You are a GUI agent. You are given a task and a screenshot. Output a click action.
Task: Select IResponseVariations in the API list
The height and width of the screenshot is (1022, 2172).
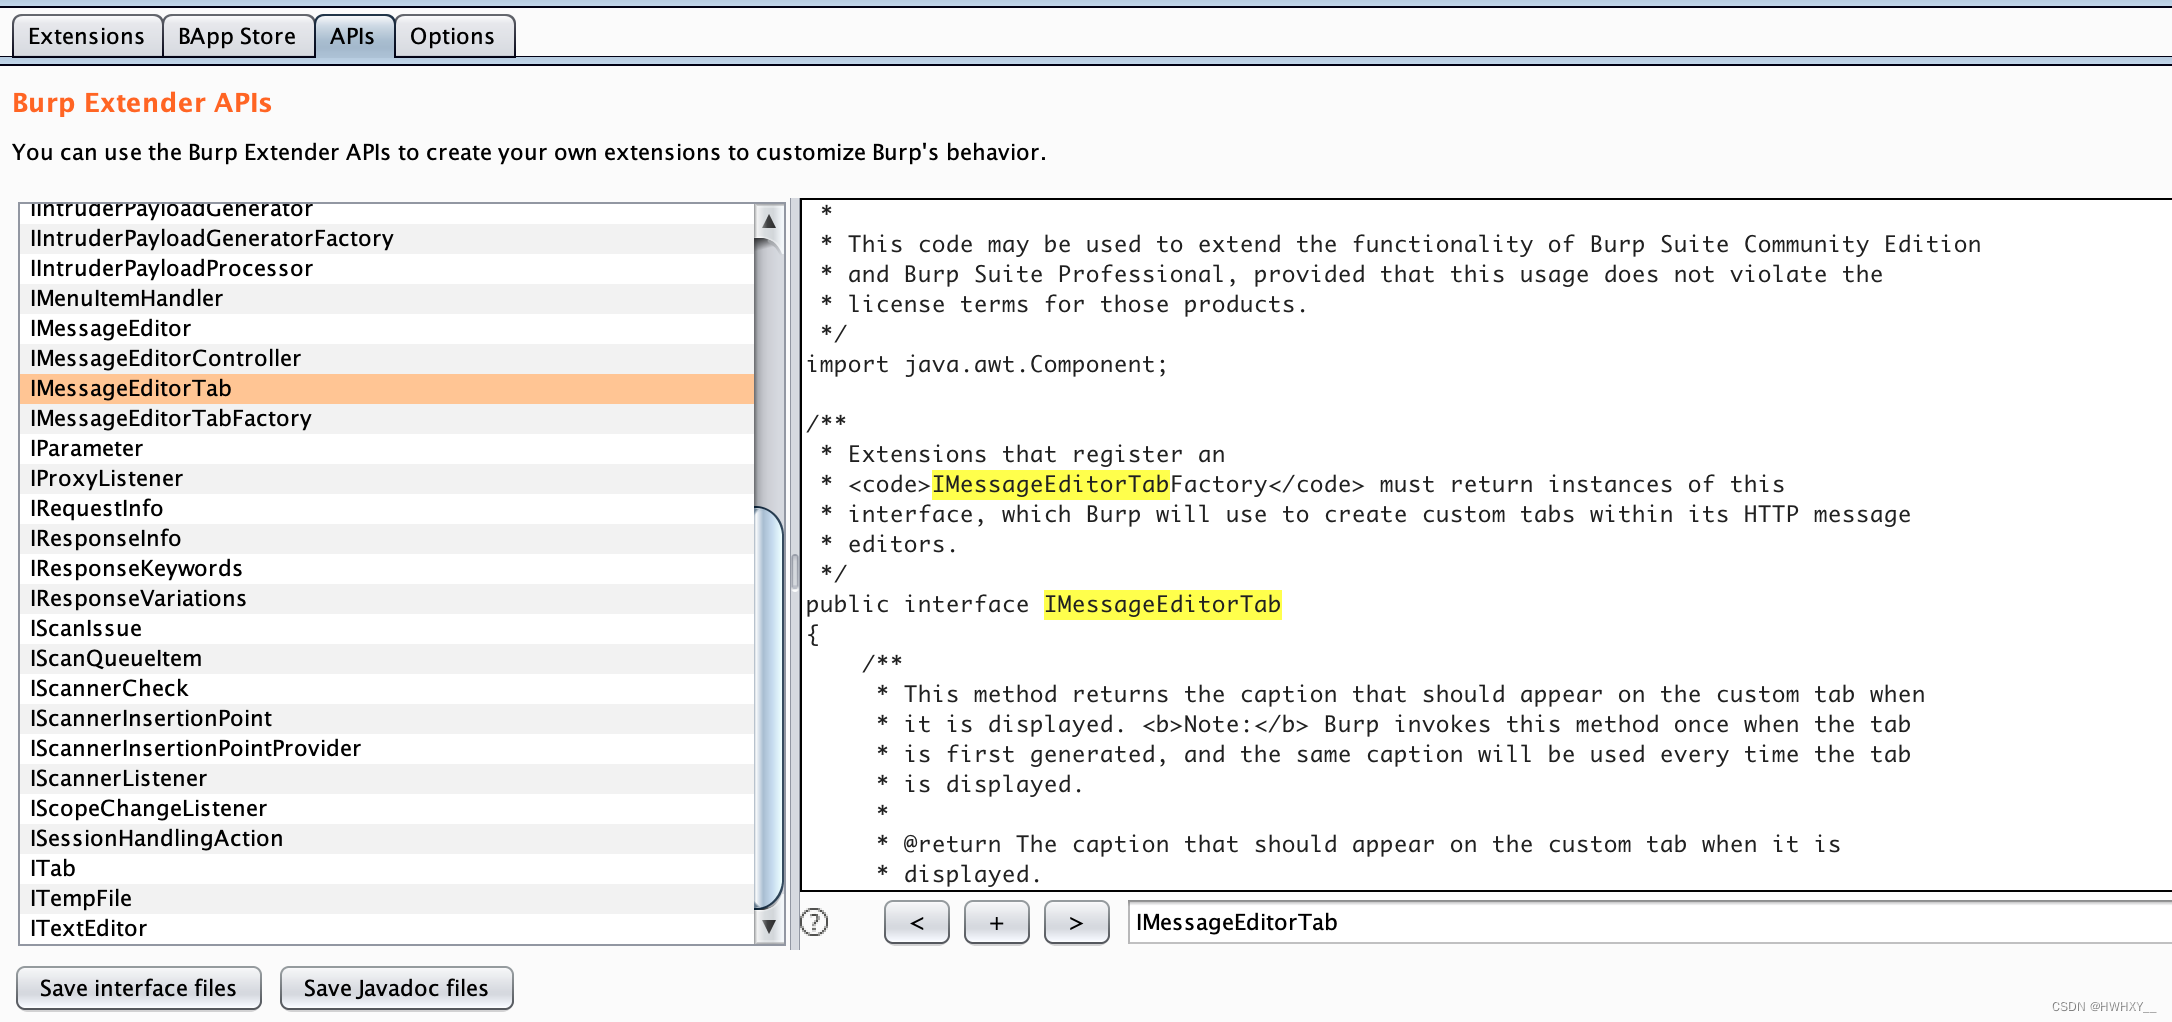coord(386,598)
